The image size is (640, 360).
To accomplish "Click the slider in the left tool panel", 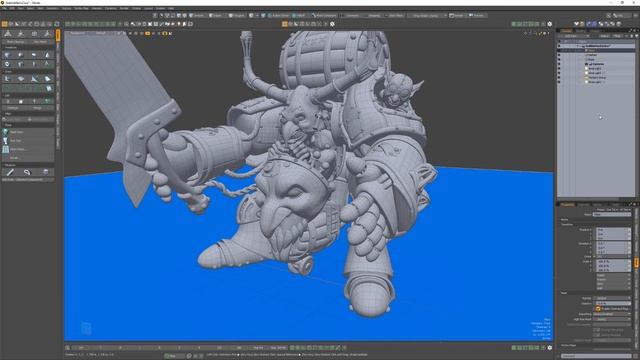I will pyautogui.click(x=28, y=119).
